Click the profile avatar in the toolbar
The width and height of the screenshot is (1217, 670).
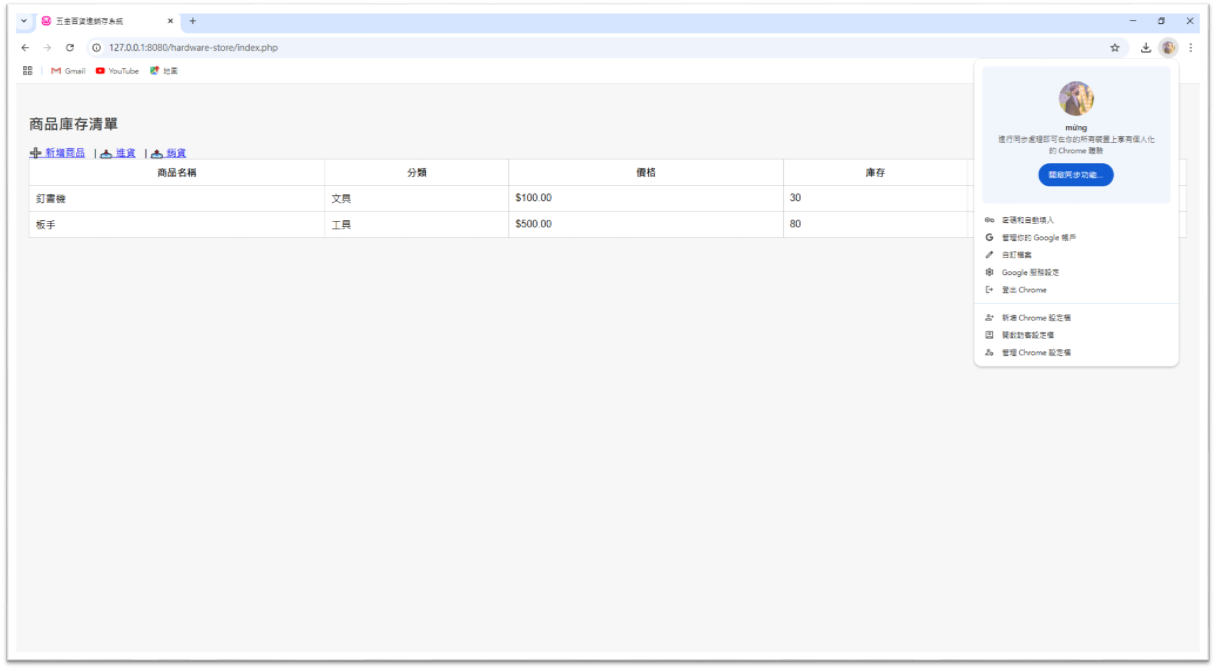1168,47
